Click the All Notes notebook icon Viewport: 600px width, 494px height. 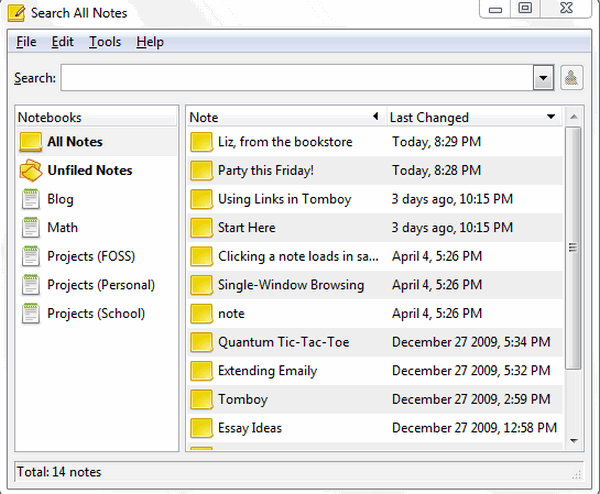(31, 142)
